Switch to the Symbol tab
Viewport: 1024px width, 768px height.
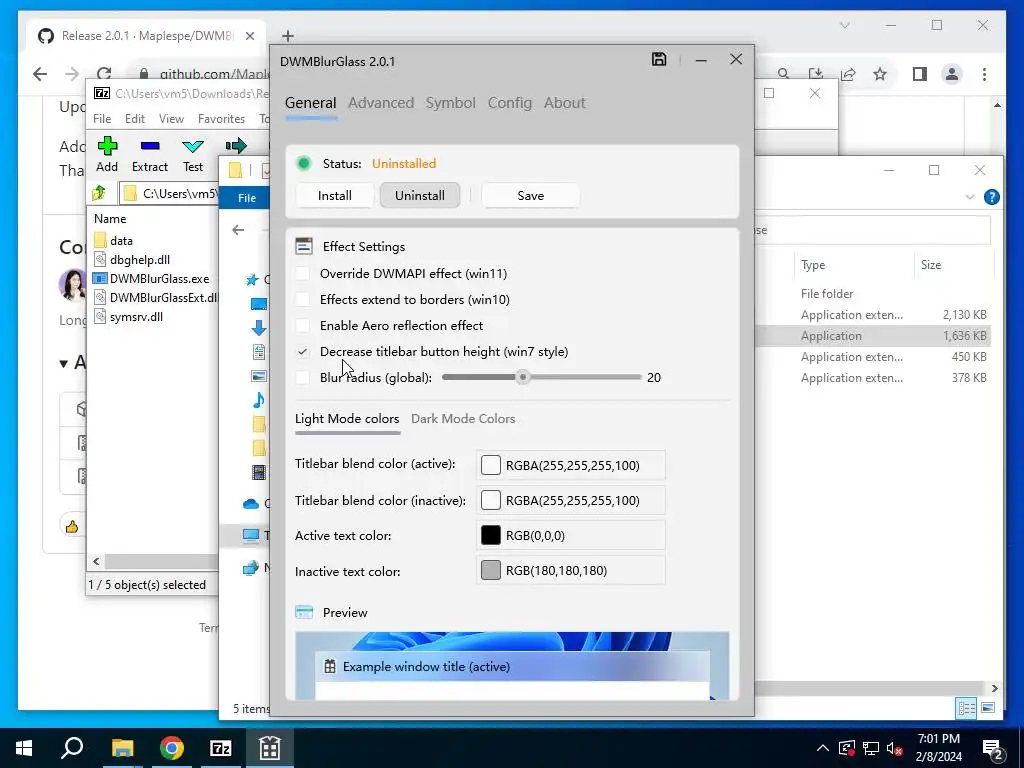[x=451, y=103]
